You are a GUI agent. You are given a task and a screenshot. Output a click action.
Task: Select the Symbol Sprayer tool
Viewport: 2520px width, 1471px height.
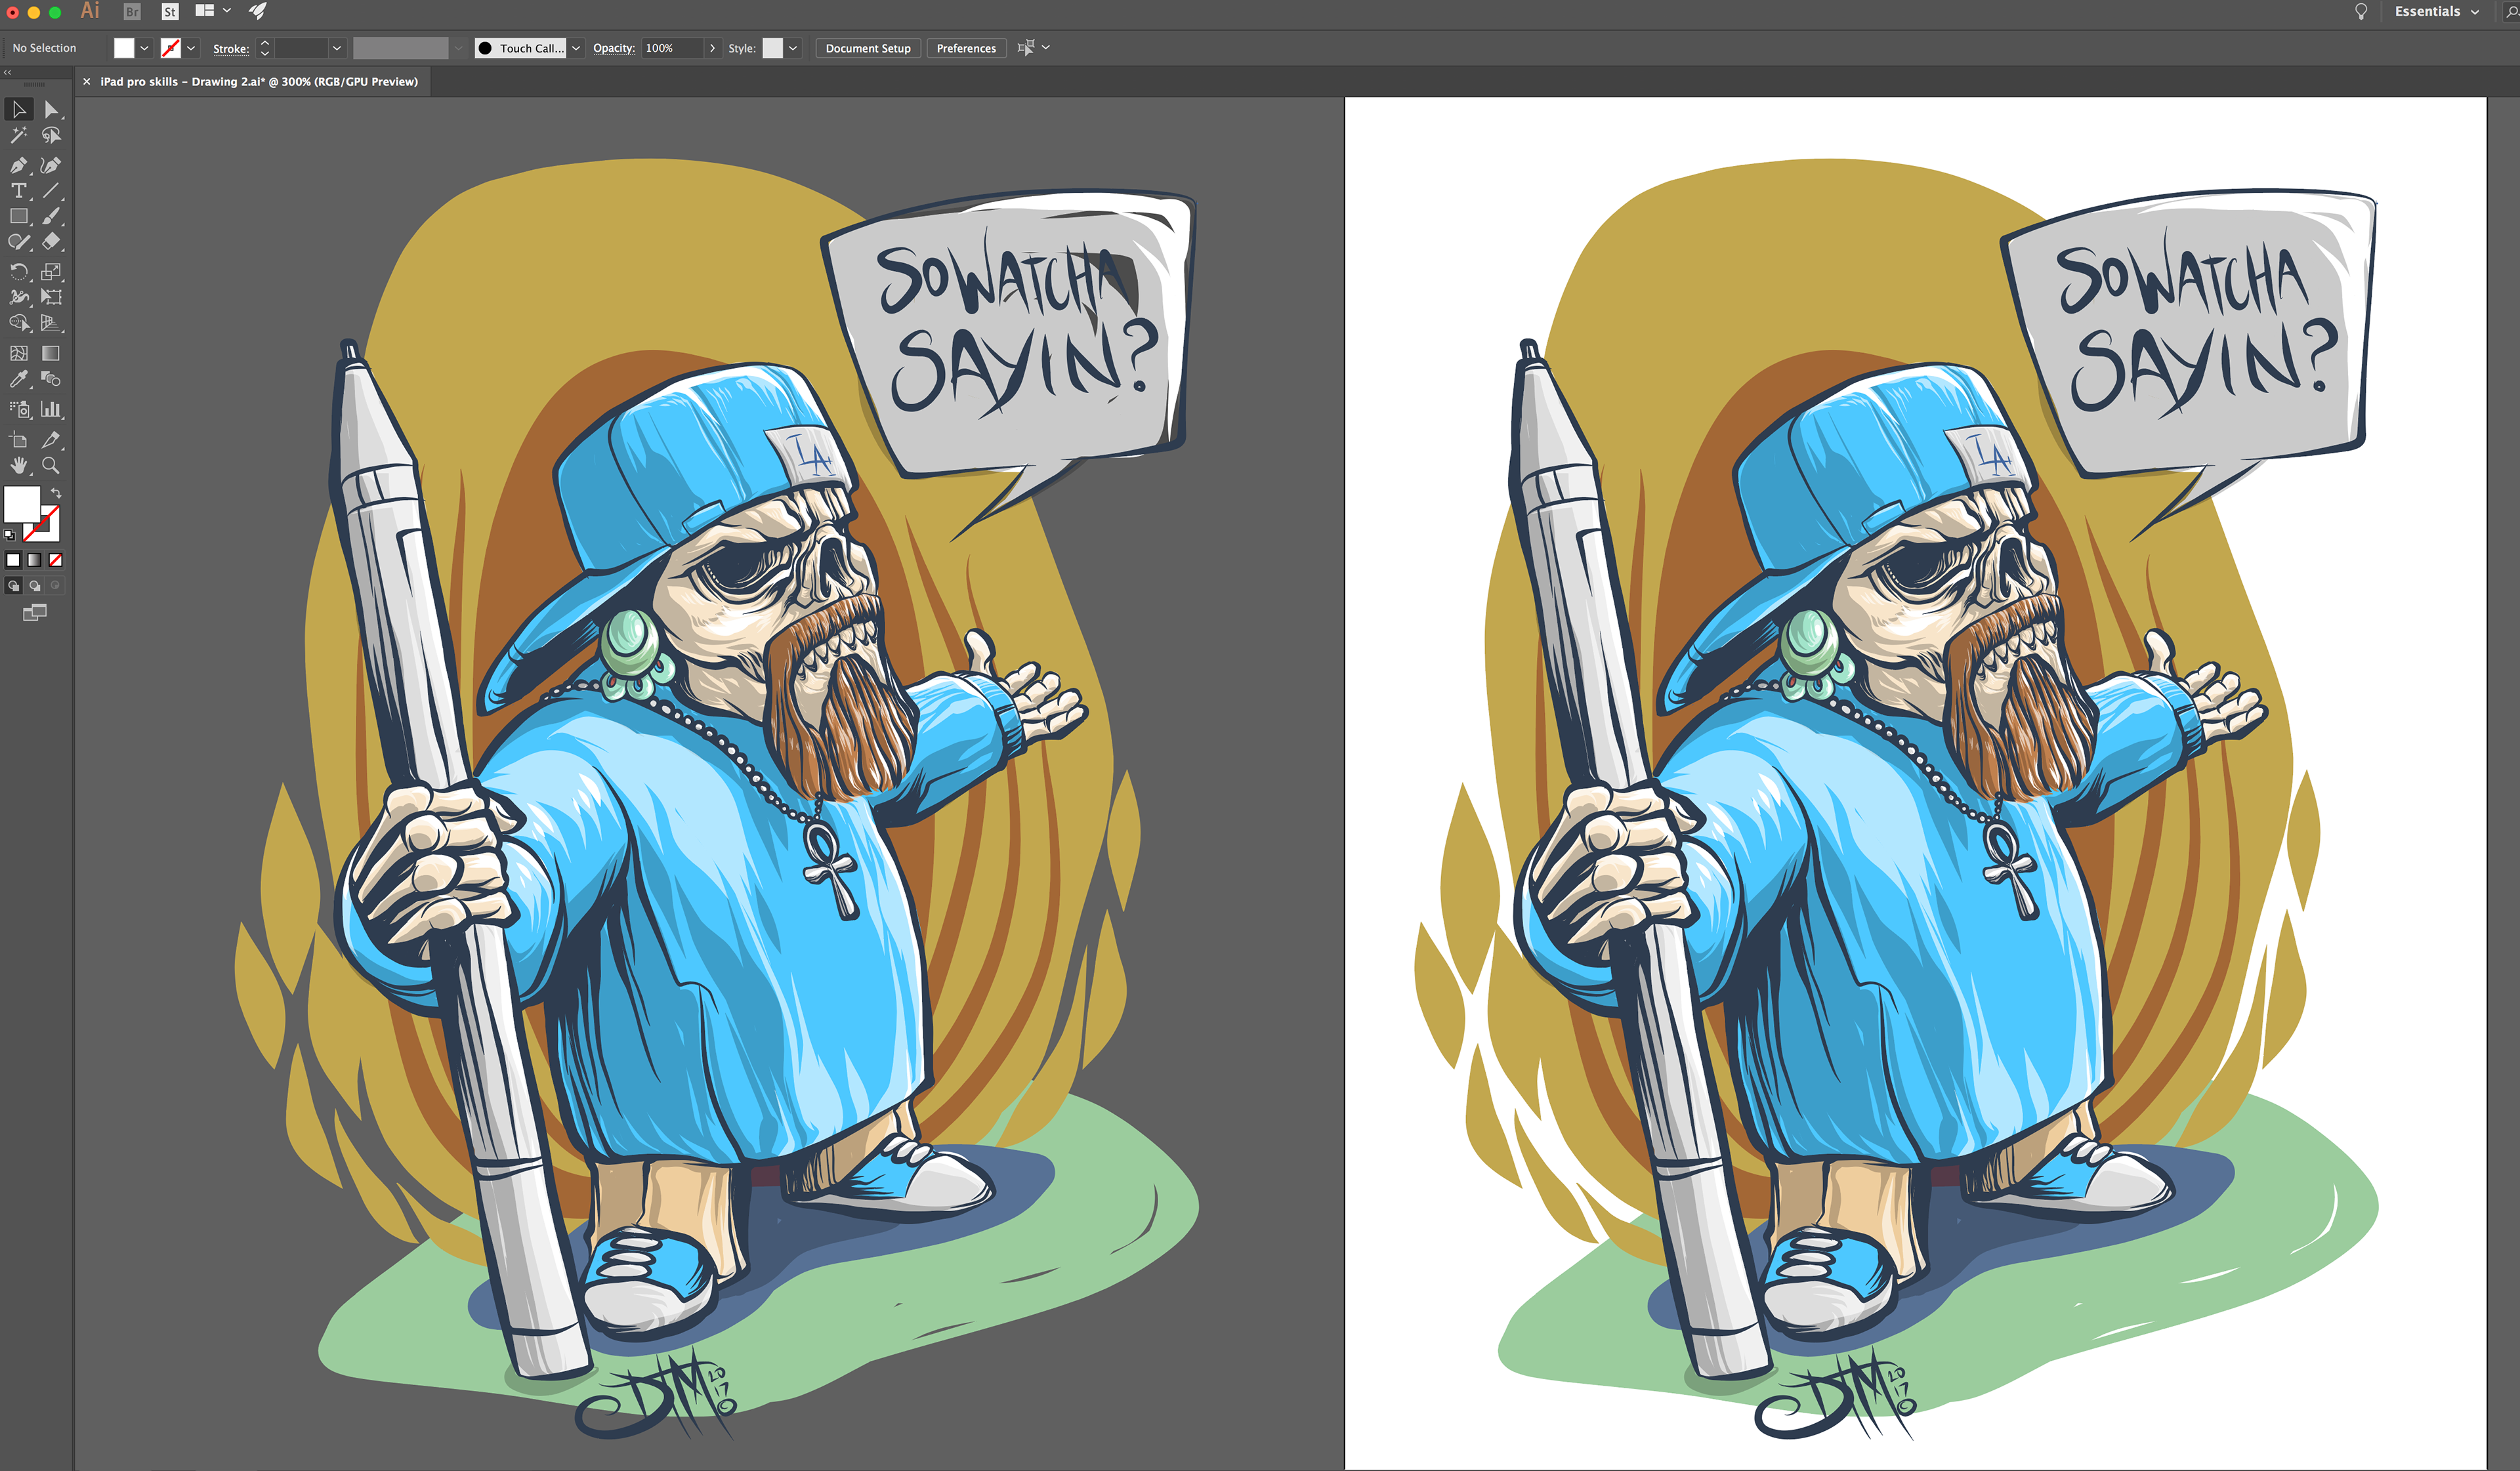[19, 409]
